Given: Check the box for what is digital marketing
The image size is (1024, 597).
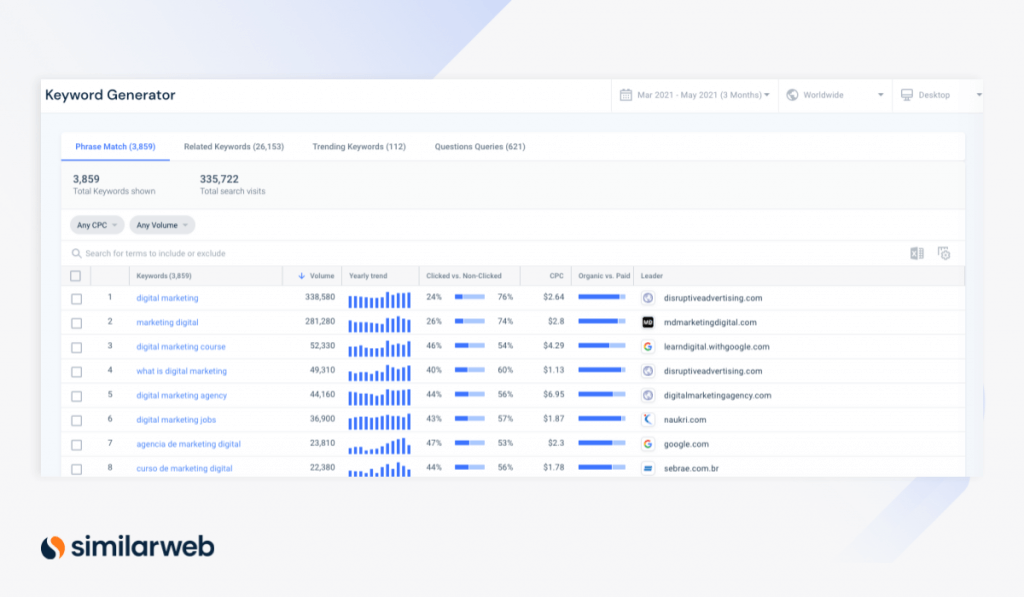Looking at the screenshot, I should (76, 372).
